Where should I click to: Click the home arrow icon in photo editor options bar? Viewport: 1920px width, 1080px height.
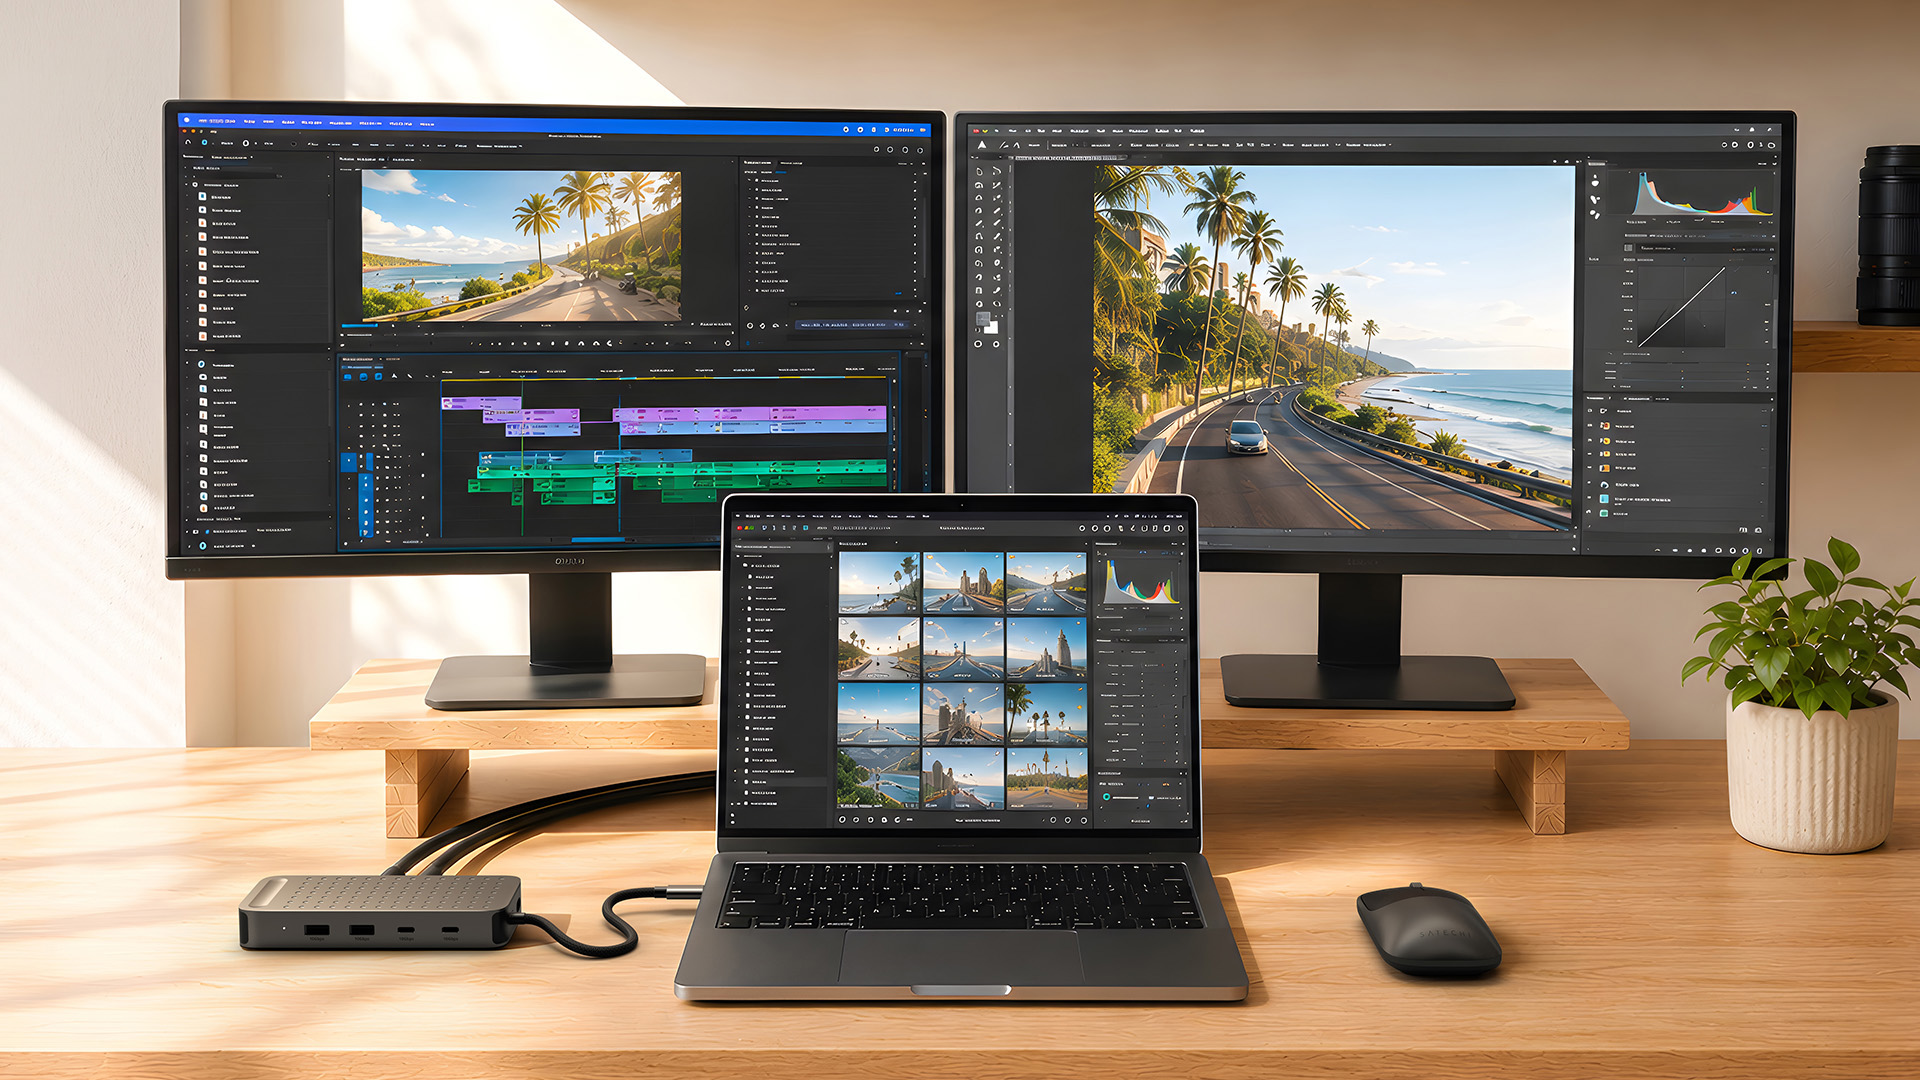point(982,145)
